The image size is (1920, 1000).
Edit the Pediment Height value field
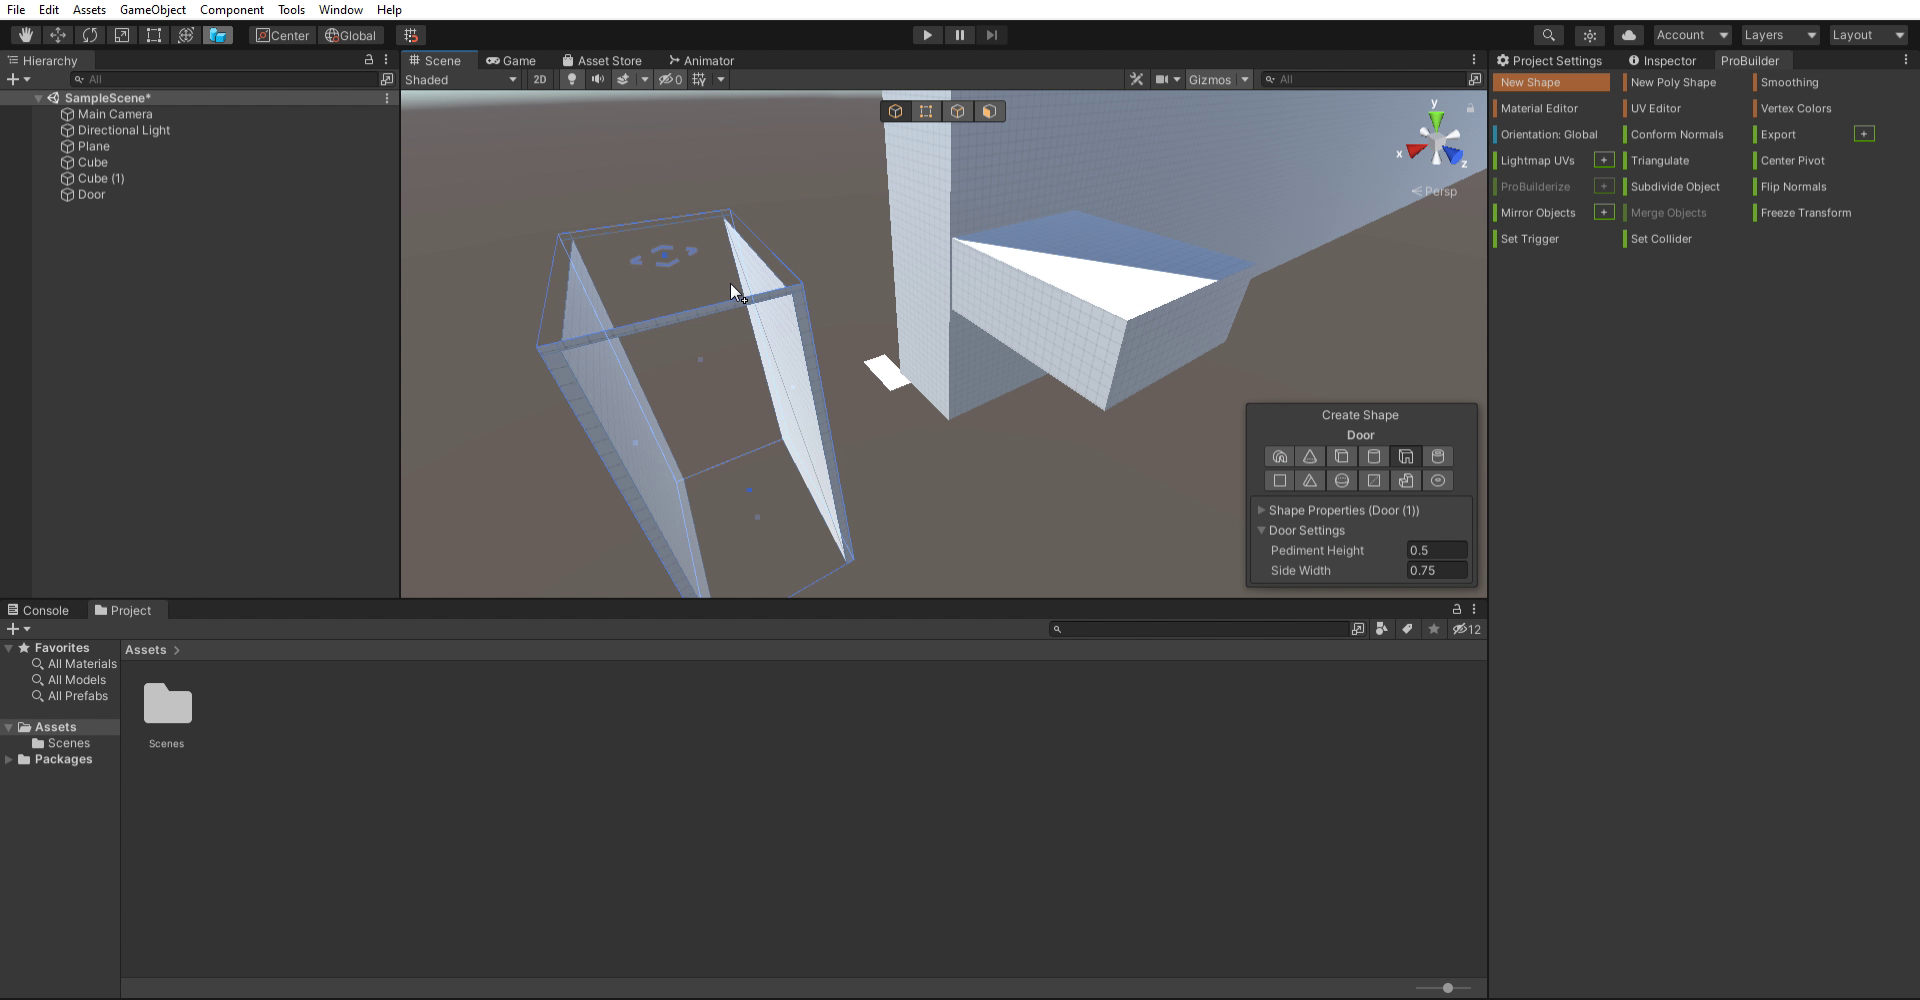pyautogui.click(x=1436, y=550)
